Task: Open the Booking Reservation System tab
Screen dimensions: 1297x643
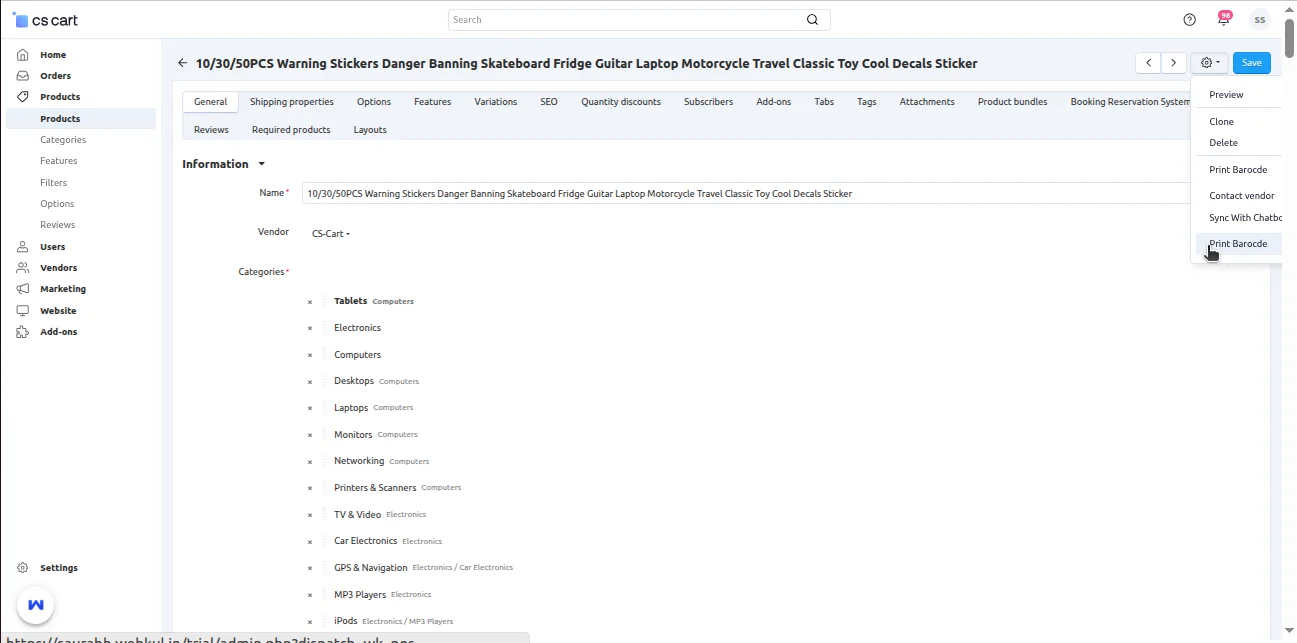Action: point(1130,102)
